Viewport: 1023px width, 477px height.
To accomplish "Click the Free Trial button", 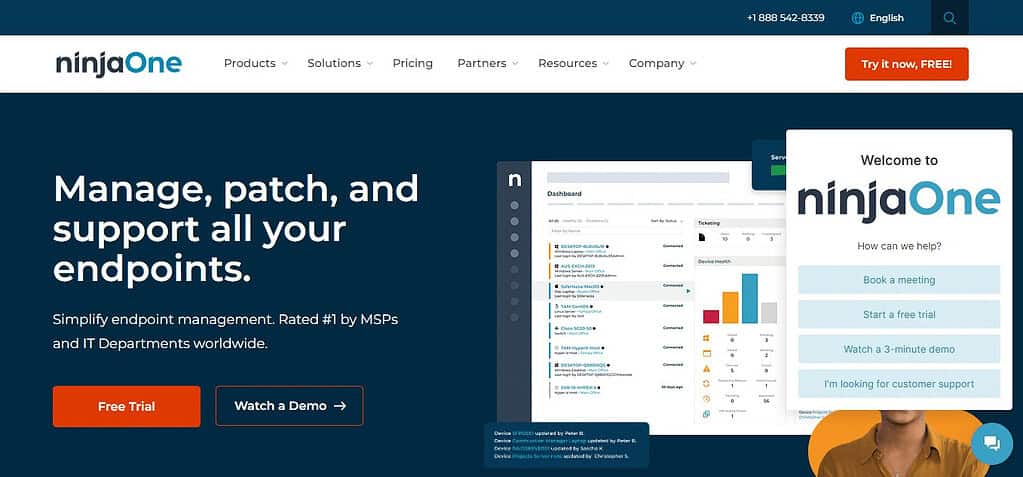I will (x=127, y=407).
